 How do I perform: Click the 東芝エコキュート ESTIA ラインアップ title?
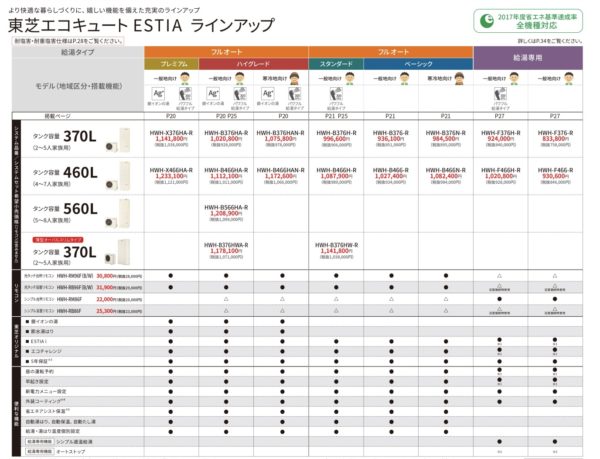pos(141,25)
